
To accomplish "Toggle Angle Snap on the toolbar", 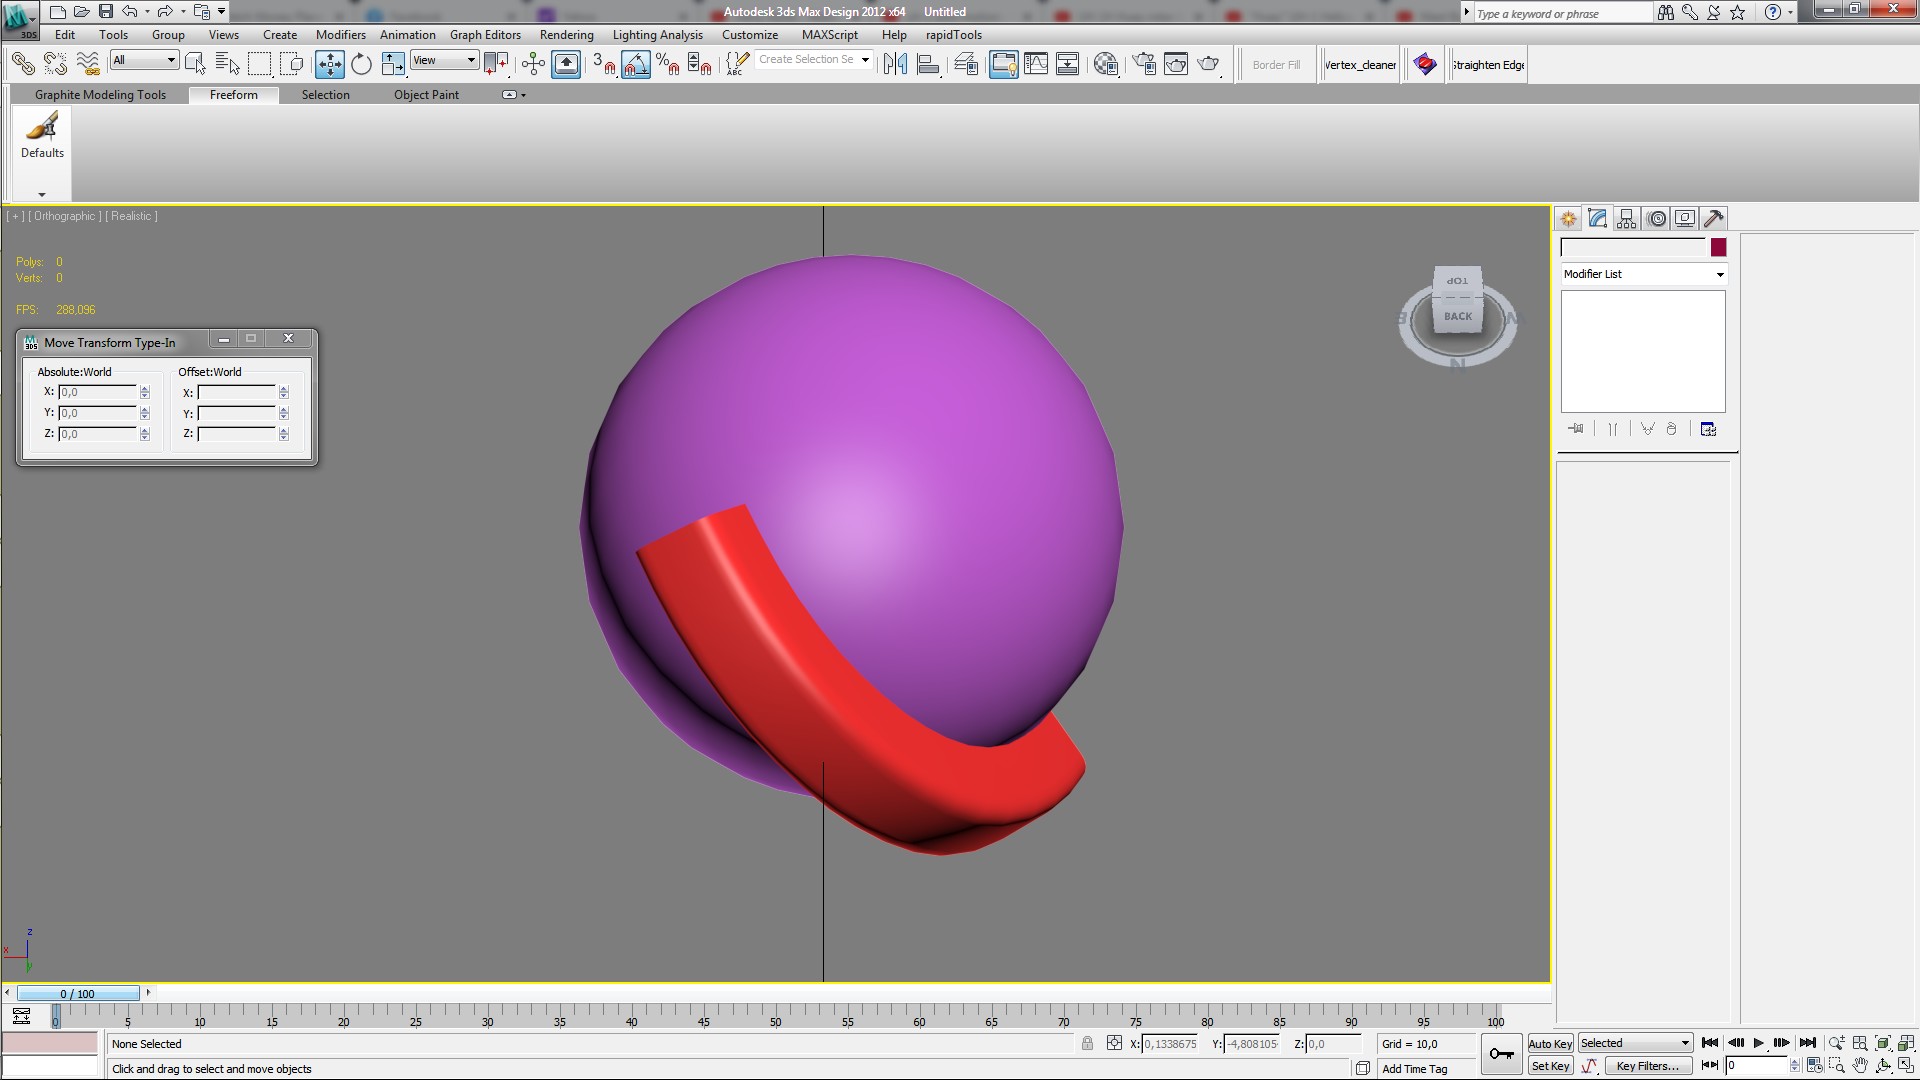I will coord(636,65).
